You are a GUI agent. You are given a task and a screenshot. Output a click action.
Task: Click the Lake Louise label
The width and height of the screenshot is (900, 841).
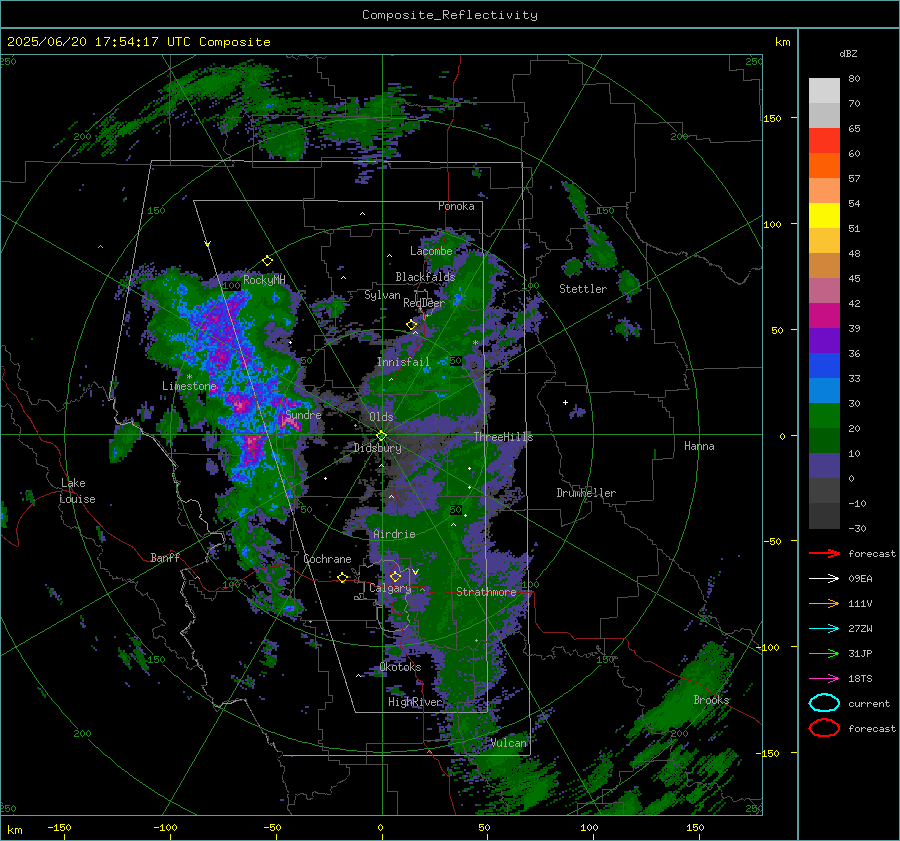(x=77, y=491)
